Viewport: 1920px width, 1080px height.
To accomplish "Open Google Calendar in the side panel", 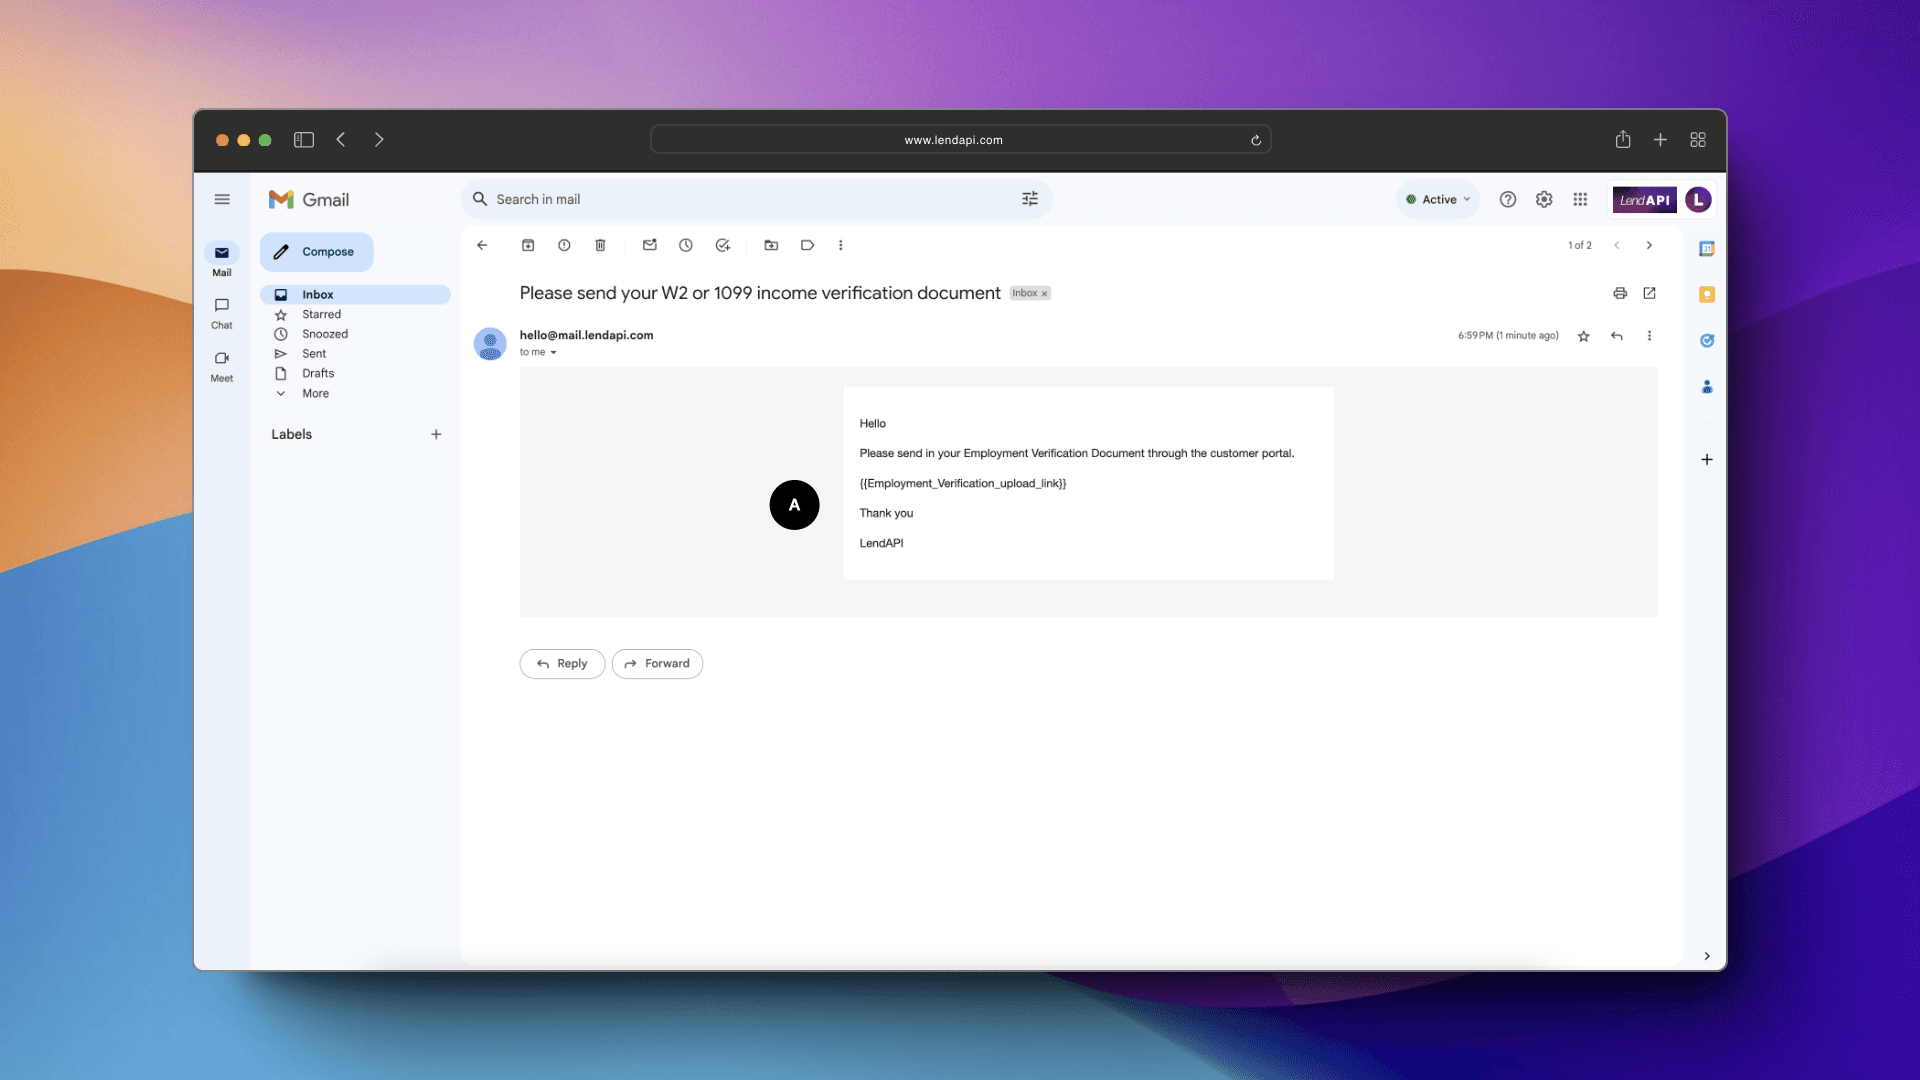I will (x=1707, y=247).
